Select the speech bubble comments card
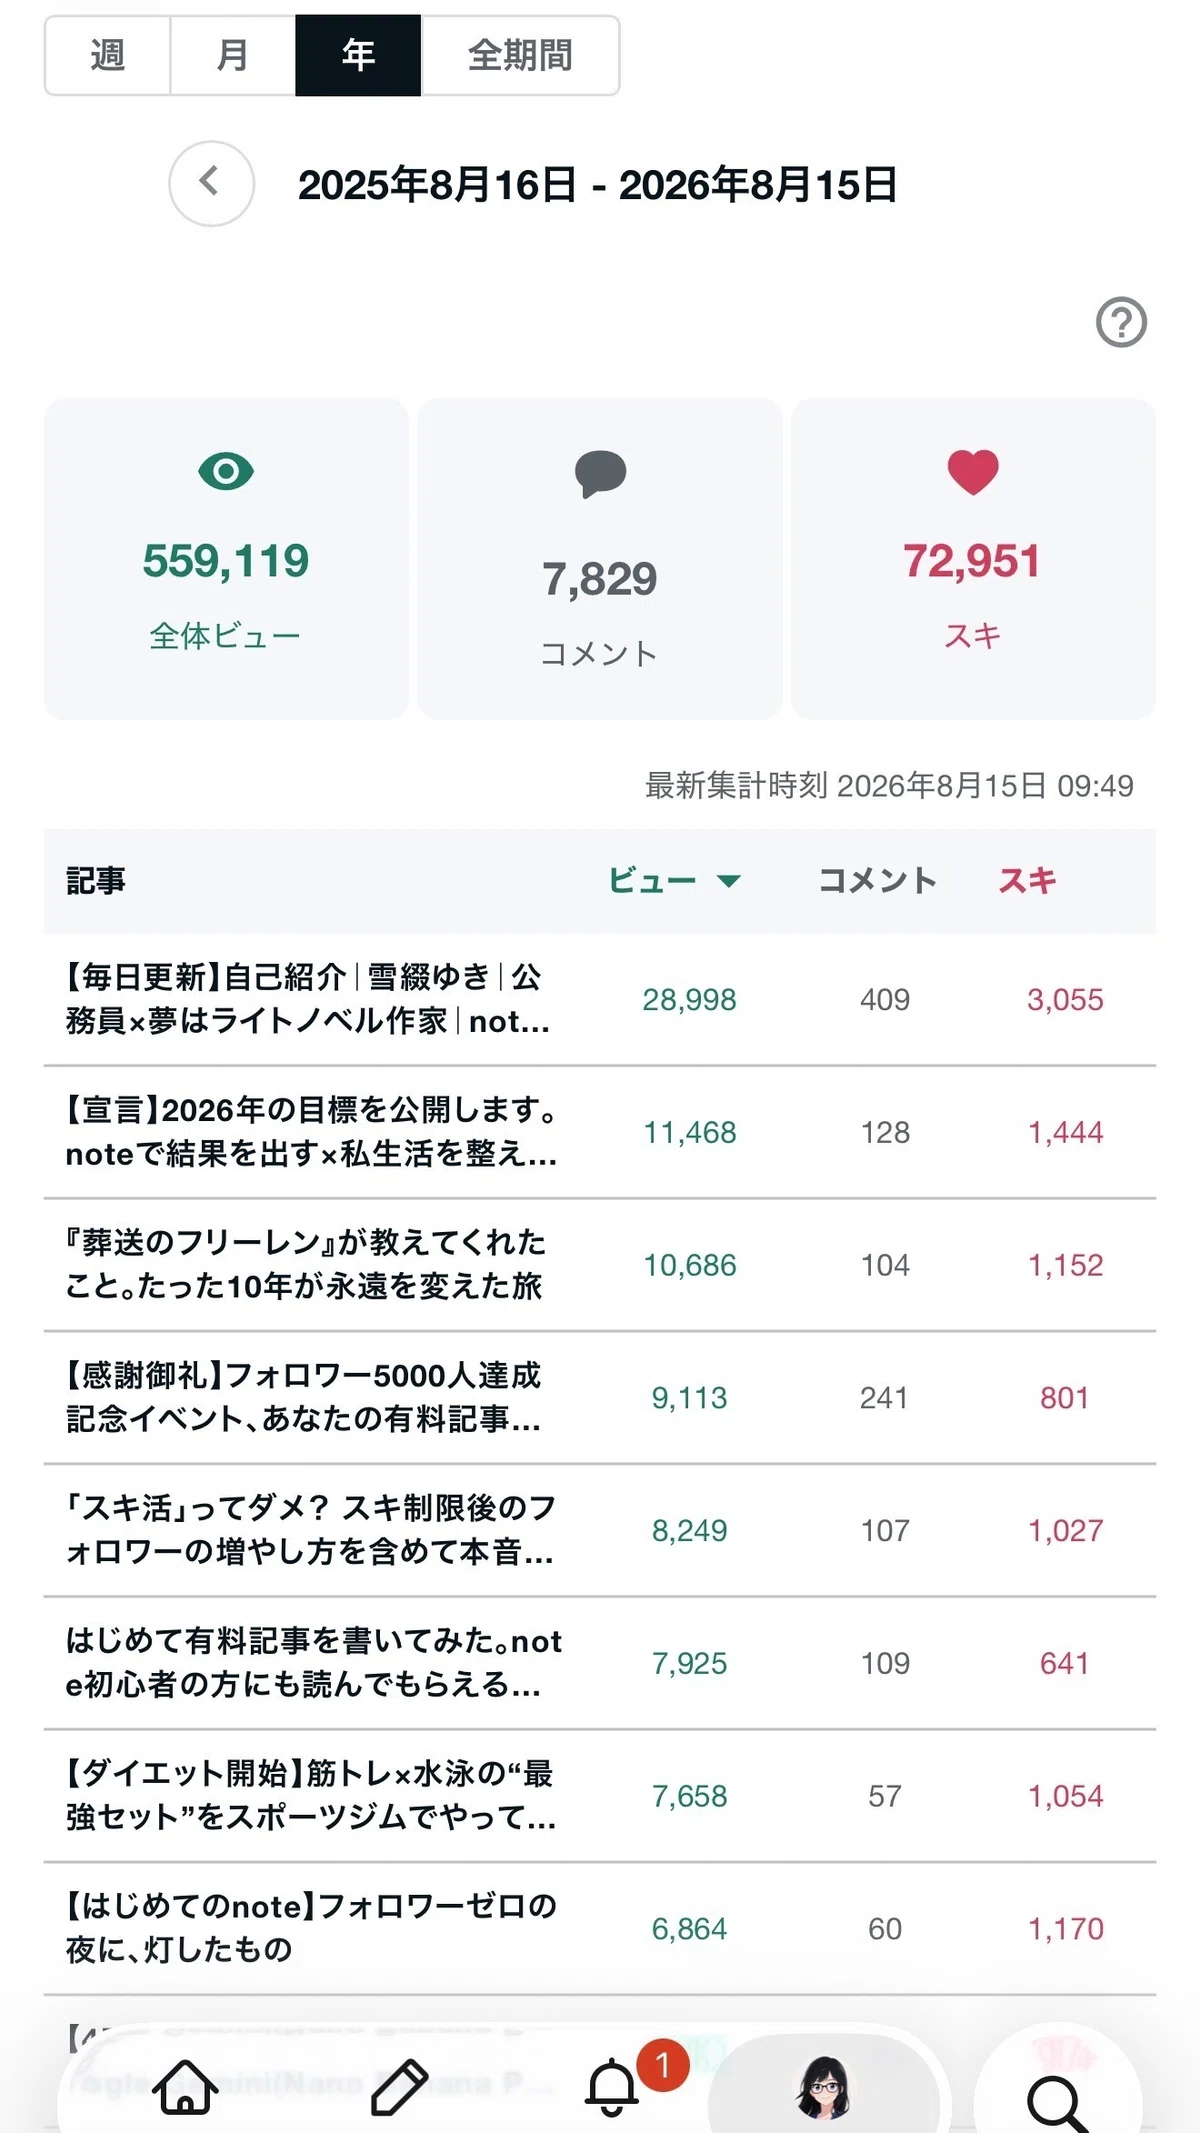 600,559
